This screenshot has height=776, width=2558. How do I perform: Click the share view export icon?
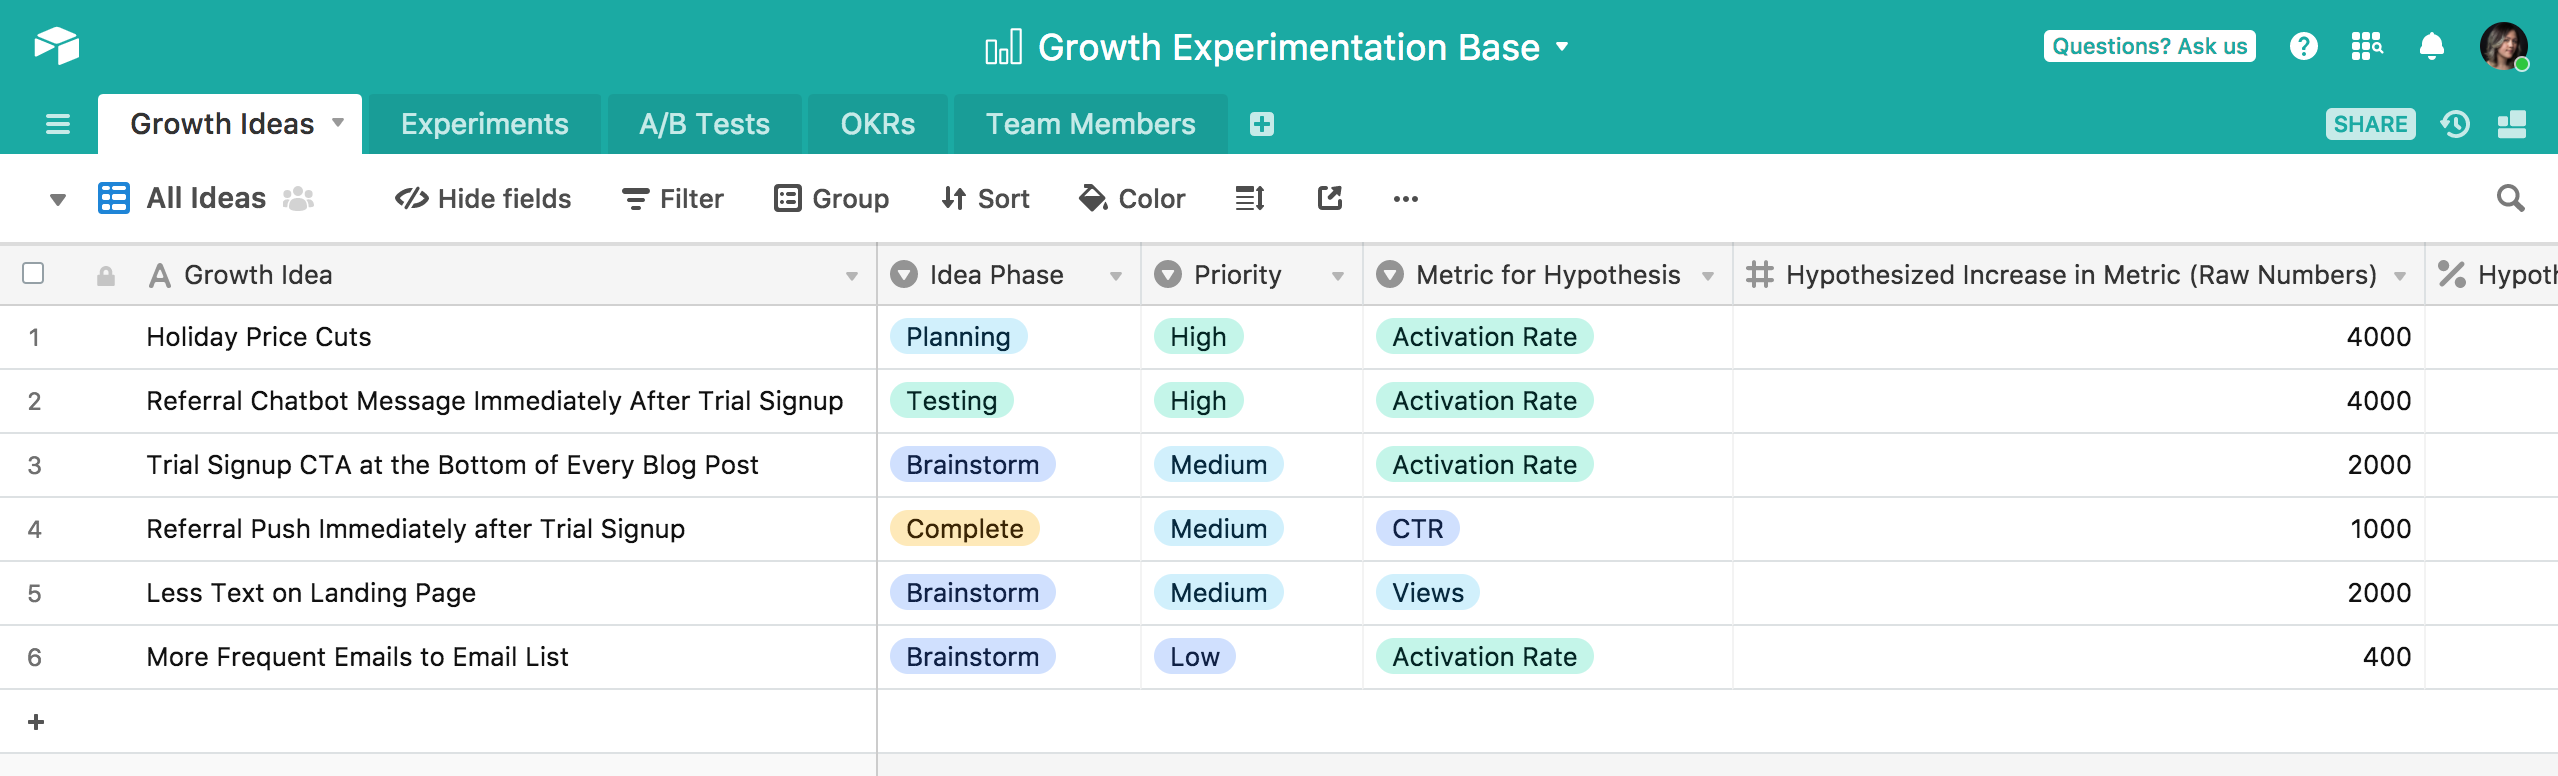coord(1329,198)
